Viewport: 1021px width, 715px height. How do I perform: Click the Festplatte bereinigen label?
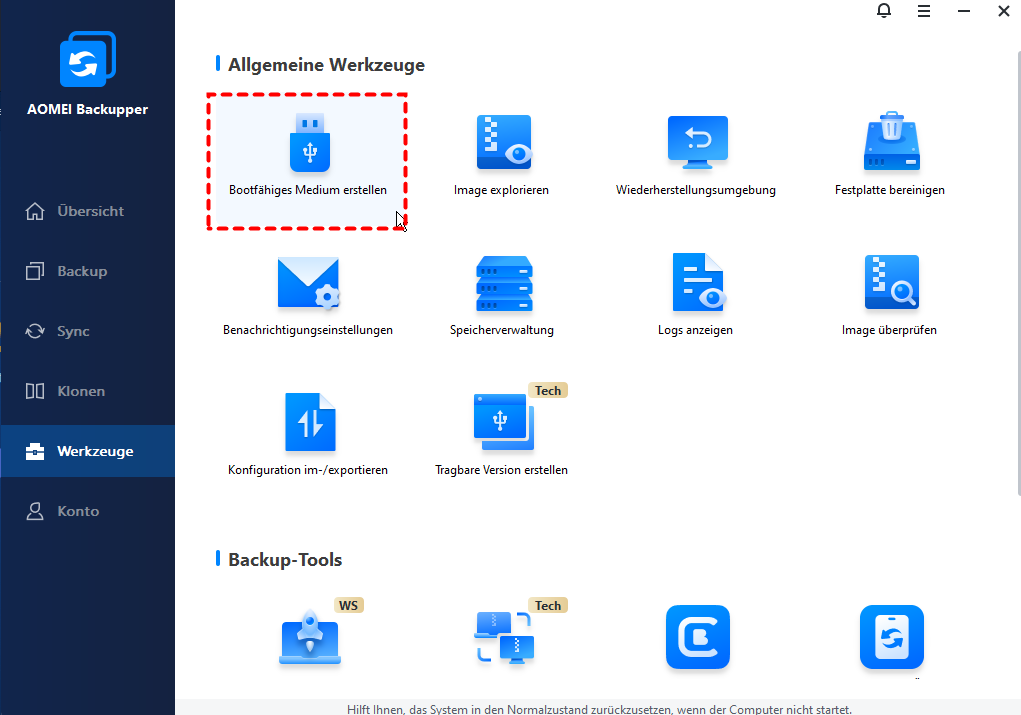pos(889,190)
